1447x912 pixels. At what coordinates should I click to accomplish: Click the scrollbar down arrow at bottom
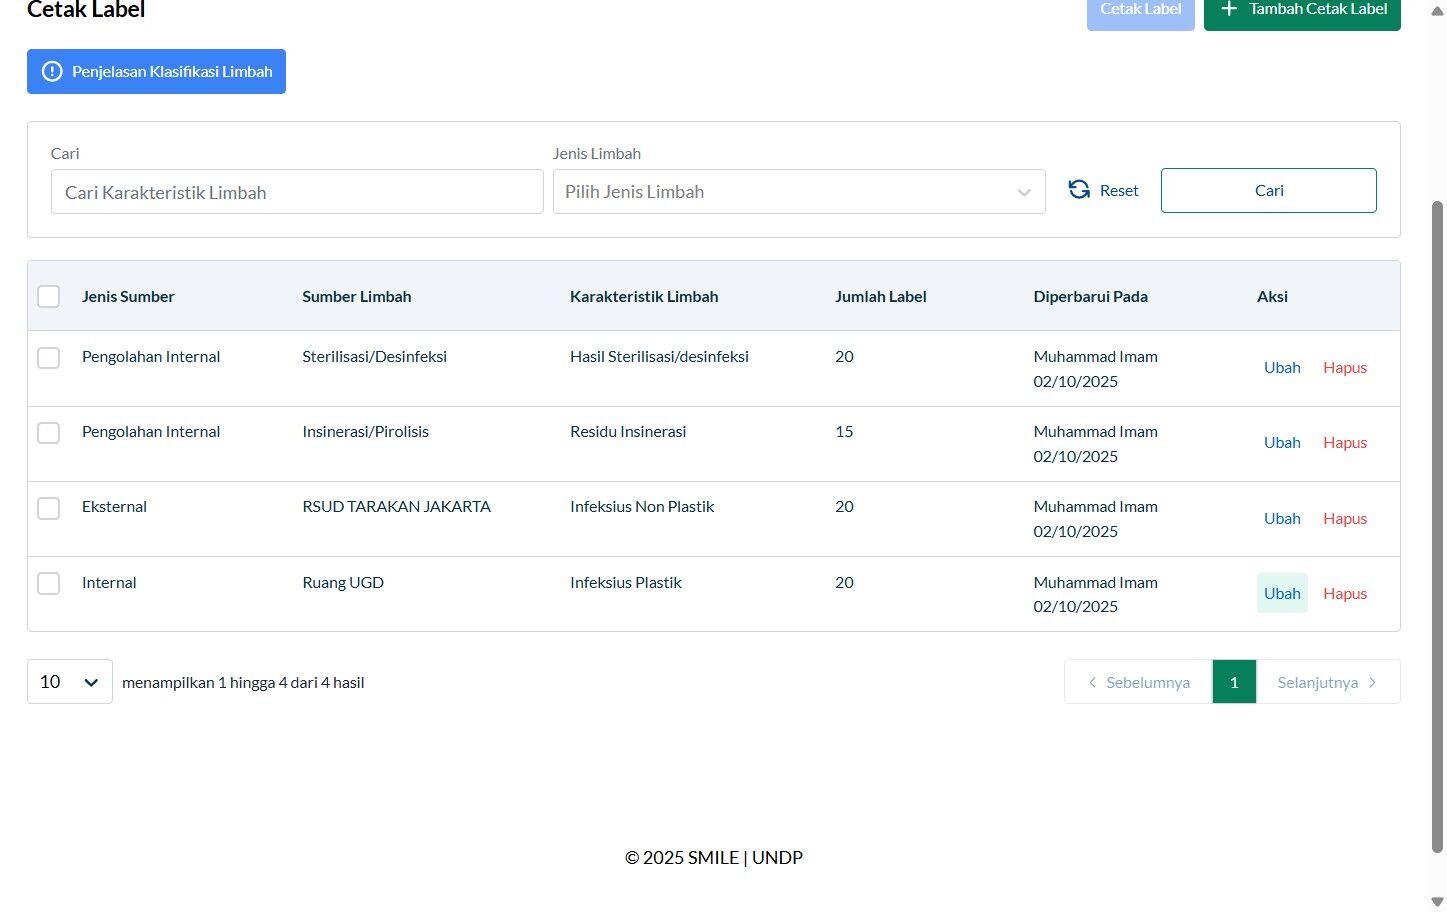[x=1438, y=902]
